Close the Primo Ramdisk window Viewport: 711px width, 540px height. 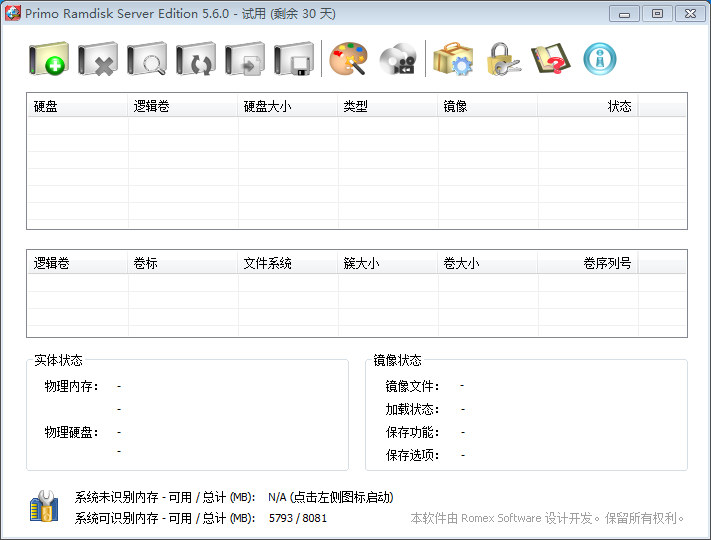click(x=690, y=14)
